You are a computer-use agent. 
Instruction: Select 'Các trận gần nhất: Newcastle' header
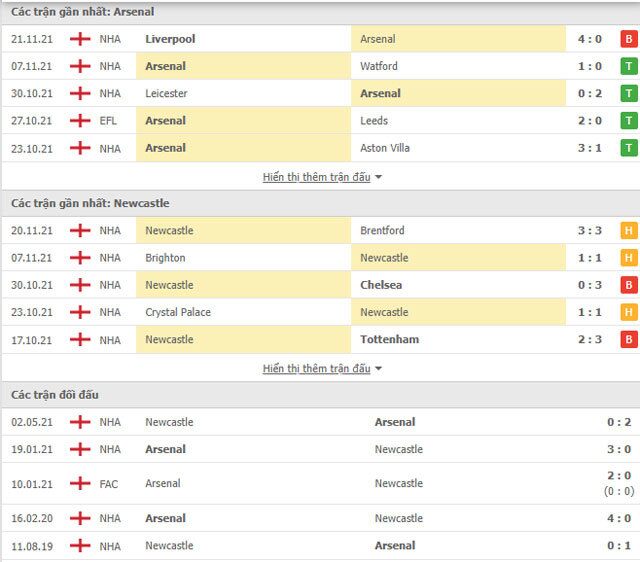point(90,203)
